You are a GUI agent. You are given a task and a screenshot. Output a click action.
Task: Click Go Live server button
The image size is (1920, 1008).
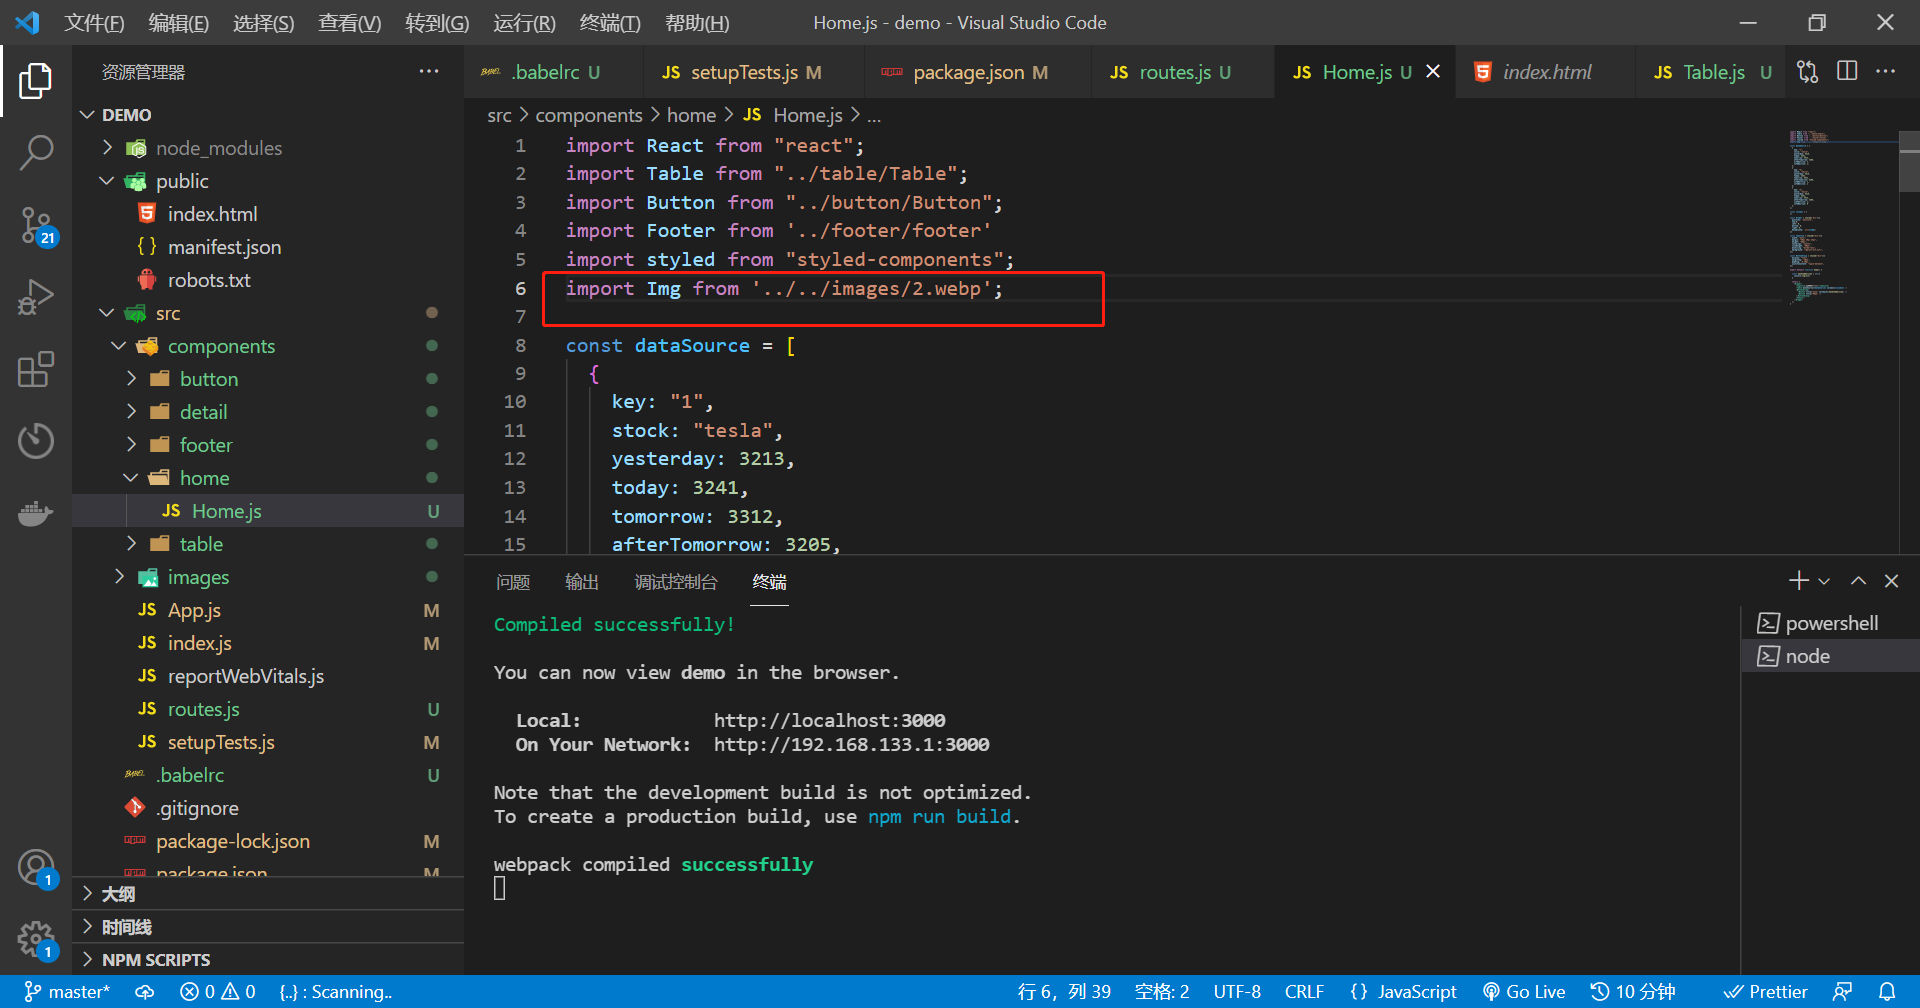[1524, 992]
